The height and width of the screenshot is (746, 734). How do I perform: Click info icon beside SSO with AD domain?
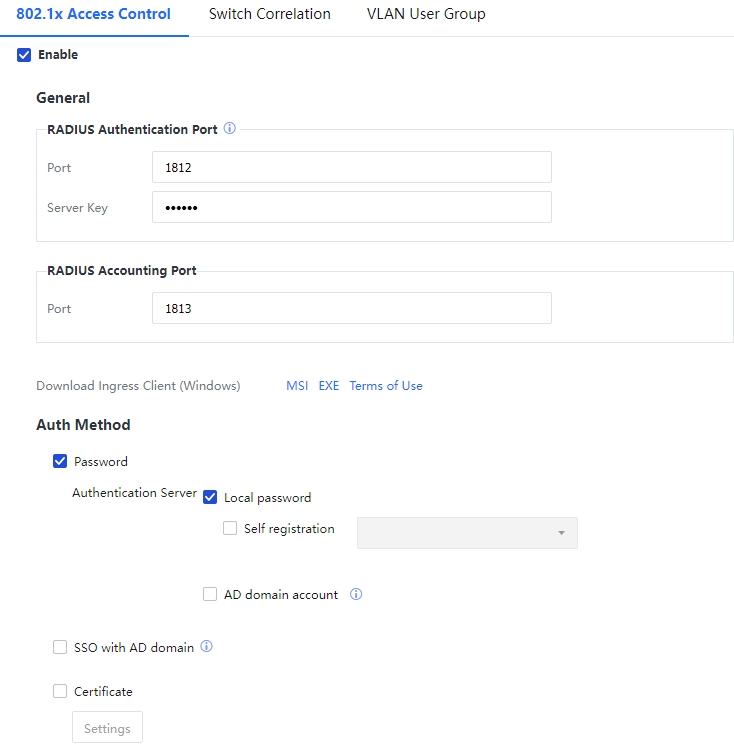[x=207, y=647]
